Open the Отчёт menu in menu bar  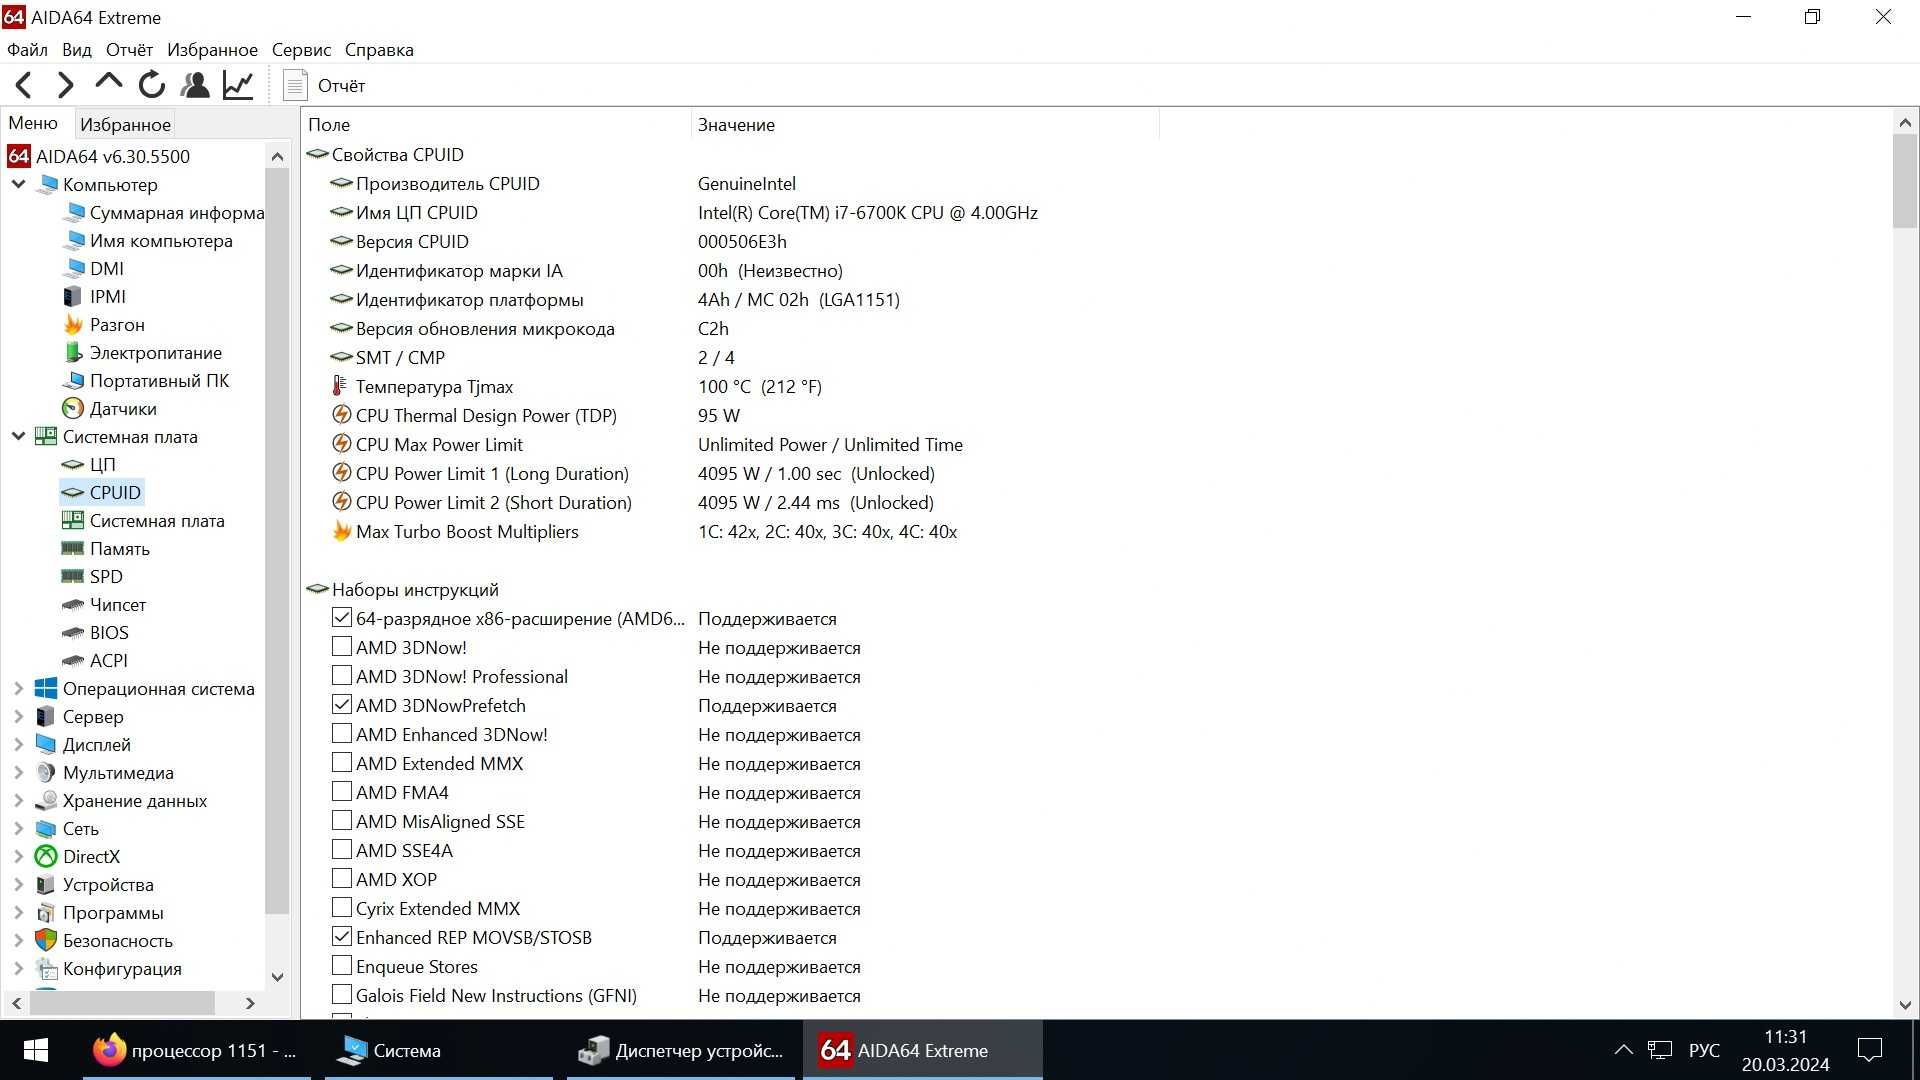pos(129,50)
